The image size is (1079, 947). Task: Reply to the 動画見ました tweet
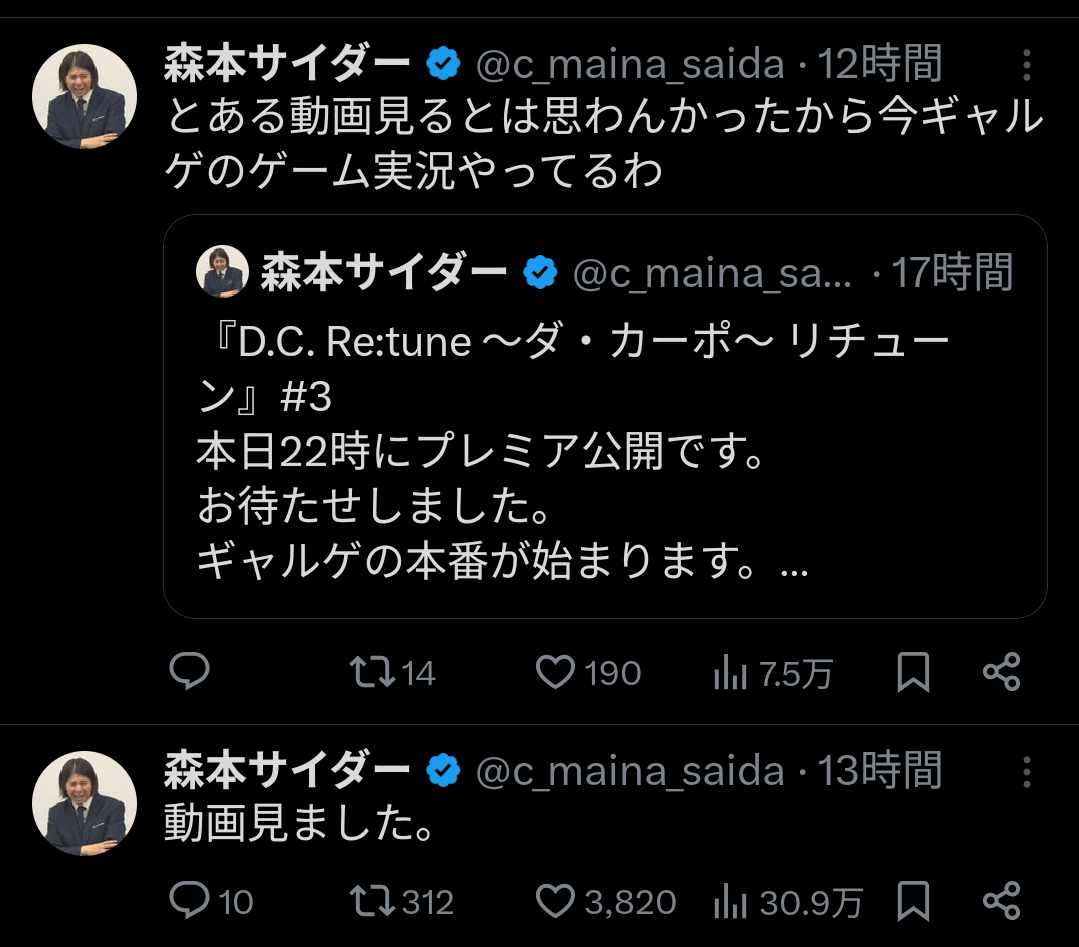(188, 901)
